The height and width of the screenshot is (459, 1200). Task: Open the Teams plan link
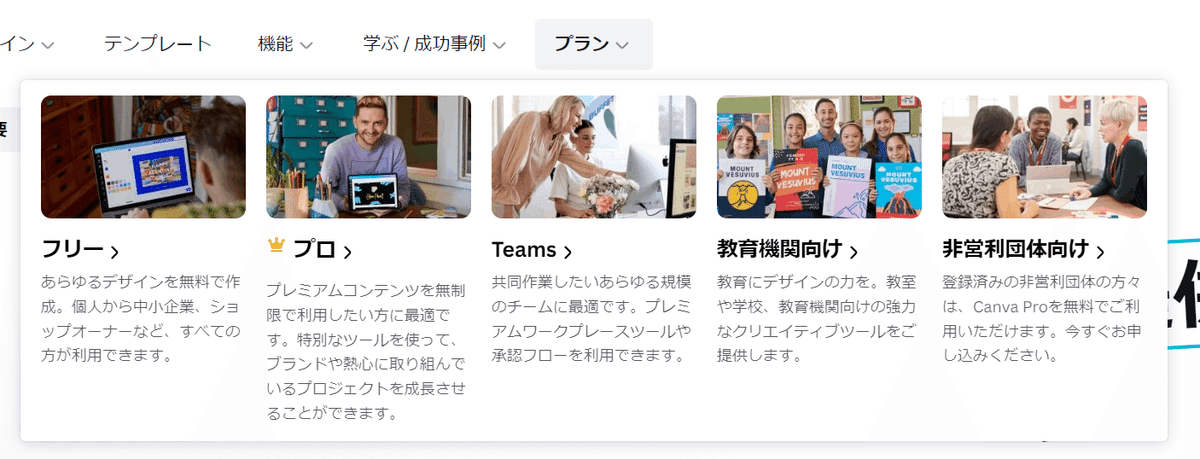click(532, 250)
